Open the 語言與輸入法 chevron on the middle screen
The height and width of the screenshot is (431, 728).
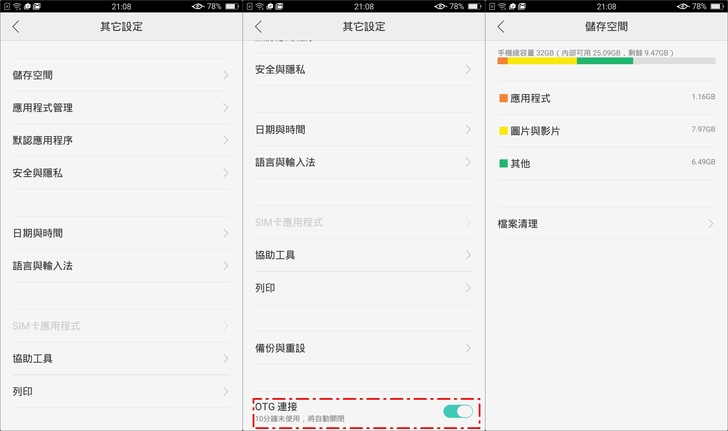(x=468, y=162)
